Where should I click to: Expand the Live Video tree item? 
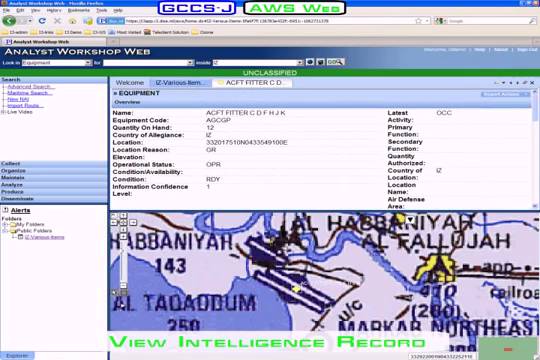3,112
